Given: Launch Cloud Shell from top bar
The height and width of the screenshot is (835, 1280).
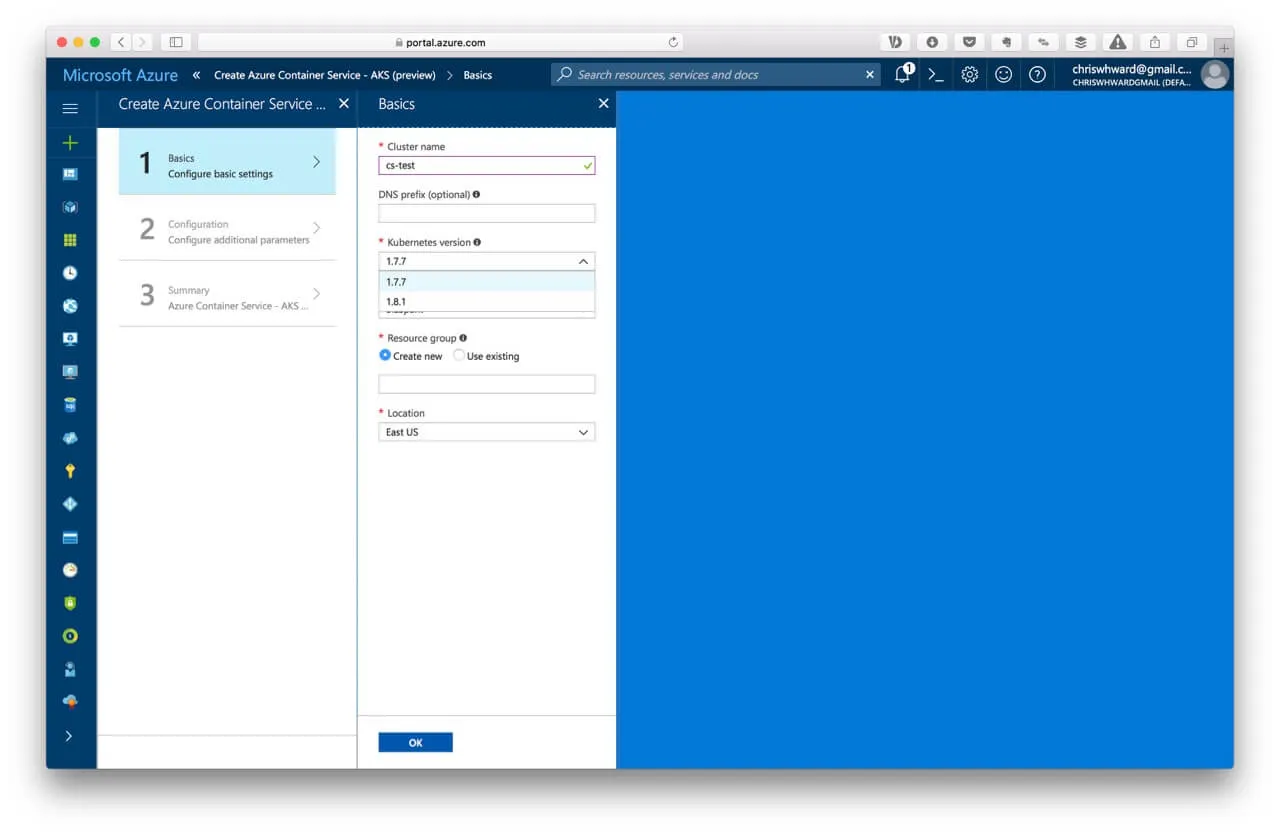Looking at the screenshot, I should coord(935,74).
